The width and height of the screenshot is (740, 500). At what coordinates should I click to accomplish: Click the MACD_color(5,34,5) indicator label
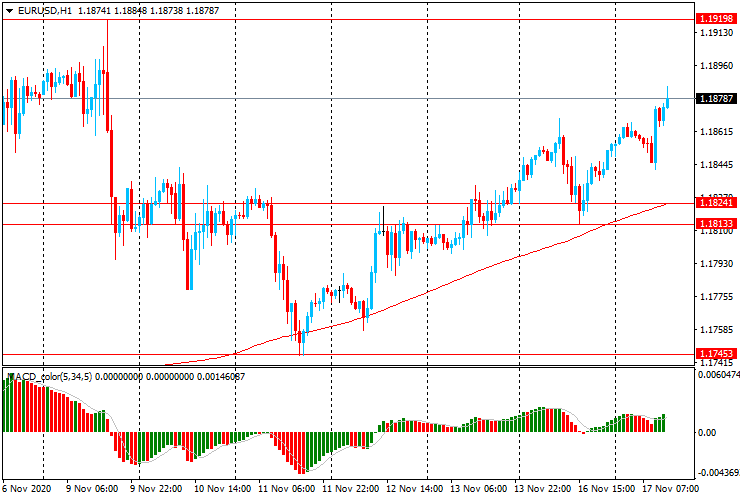tap(50, 377)
